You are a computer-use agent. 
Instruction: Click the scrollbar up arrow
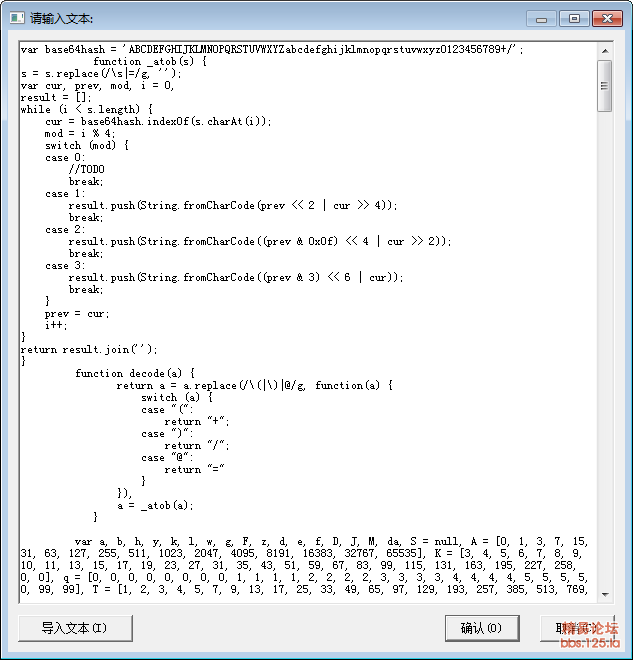(x=605, y=51)
